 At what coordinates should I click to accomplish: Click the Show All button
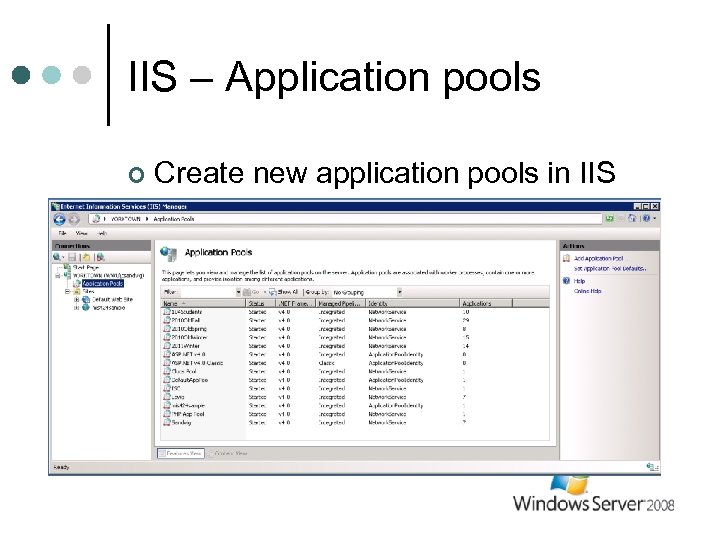283,292
